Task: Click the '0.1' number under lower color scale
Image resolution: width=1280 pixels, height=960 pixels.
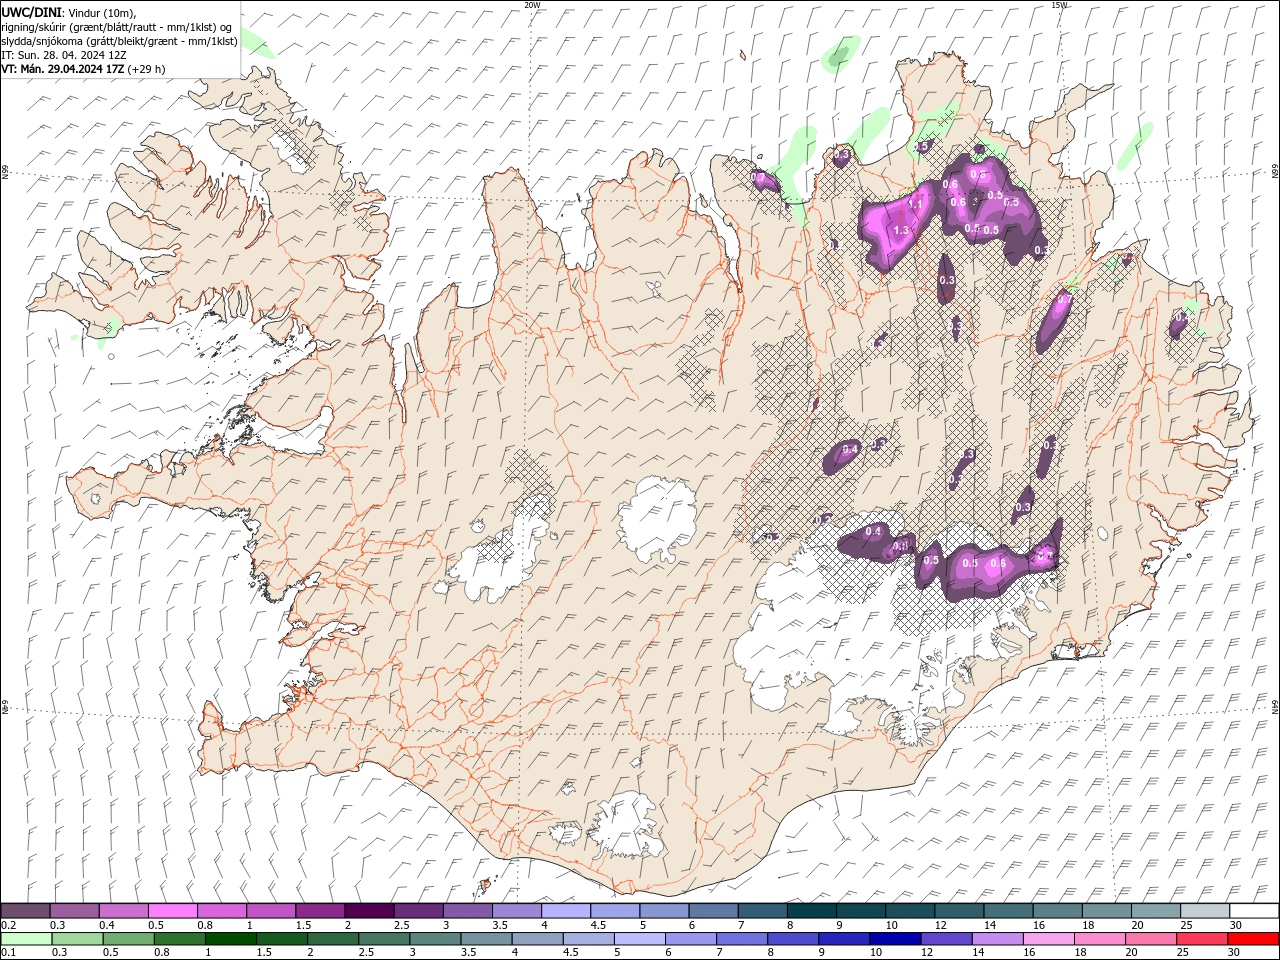Action: coord(9,953)
